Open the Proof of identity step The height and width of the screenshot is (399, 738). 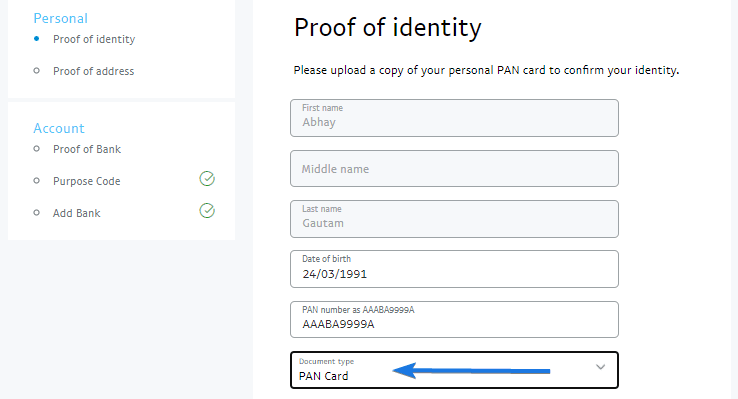(x=94, y=39)
